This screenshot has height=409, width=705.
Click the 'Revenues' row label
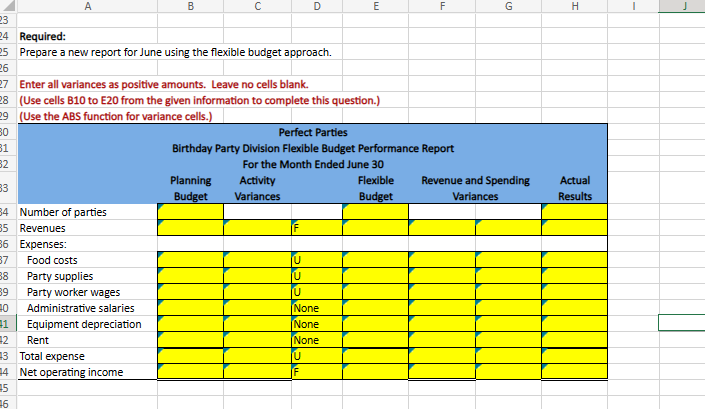[x=42, y=228]
